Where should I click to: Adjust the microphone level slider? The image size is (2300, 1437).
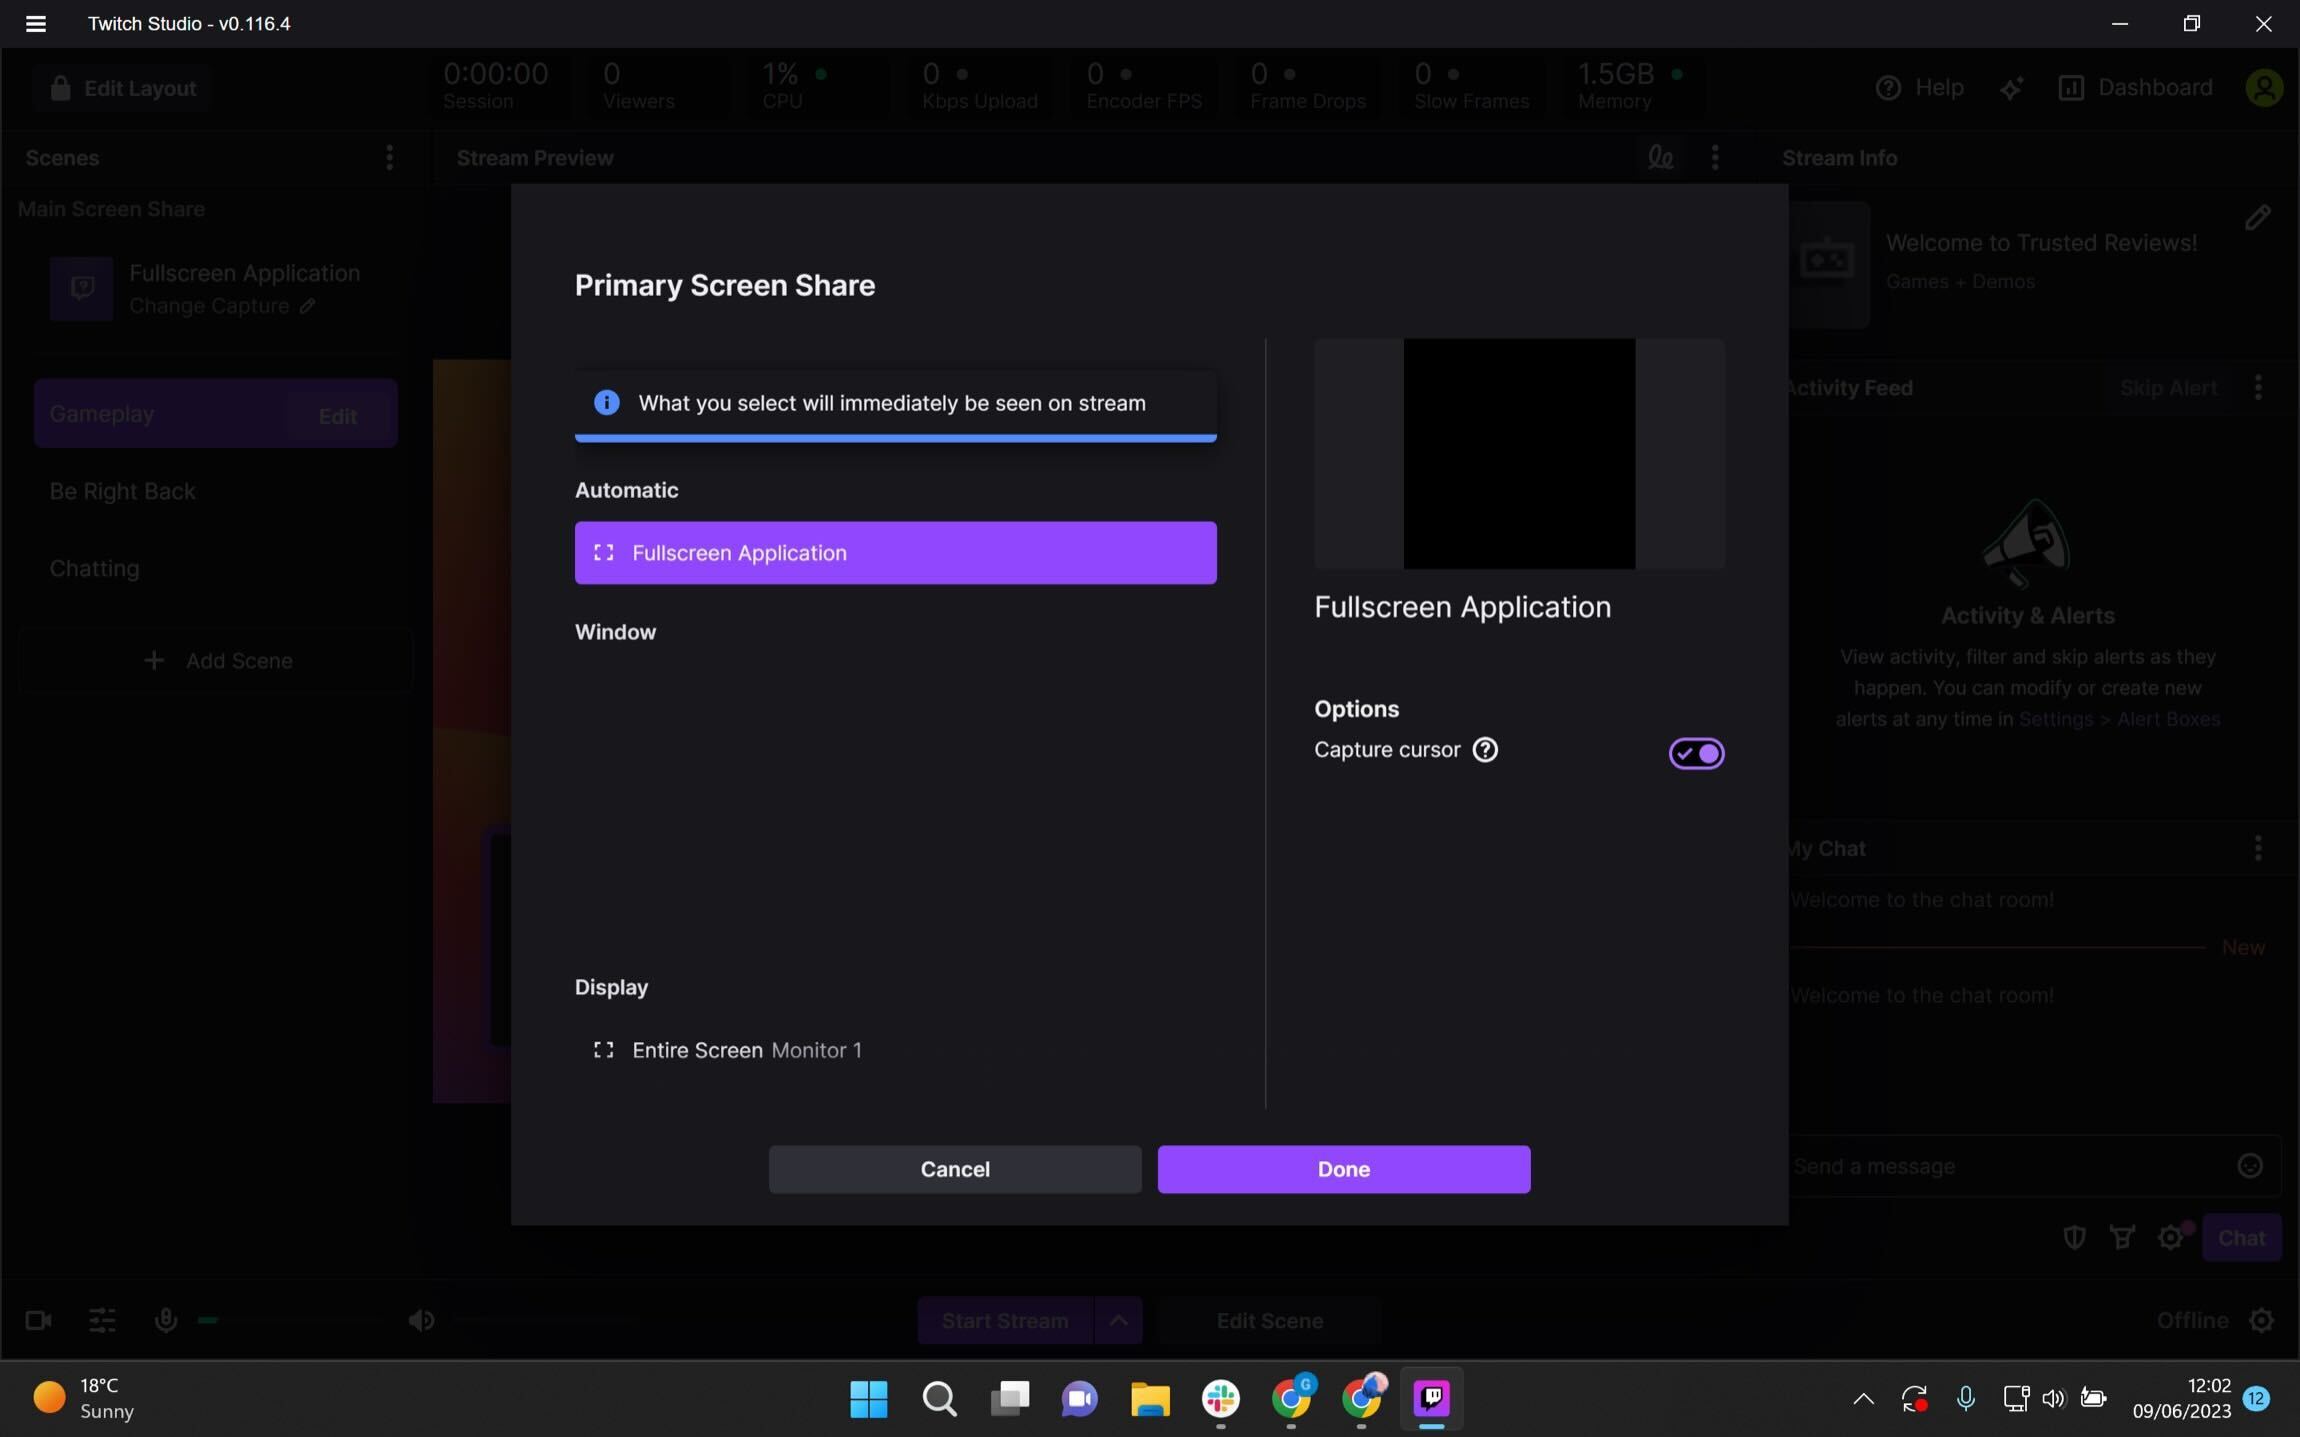click(291, 1321)
